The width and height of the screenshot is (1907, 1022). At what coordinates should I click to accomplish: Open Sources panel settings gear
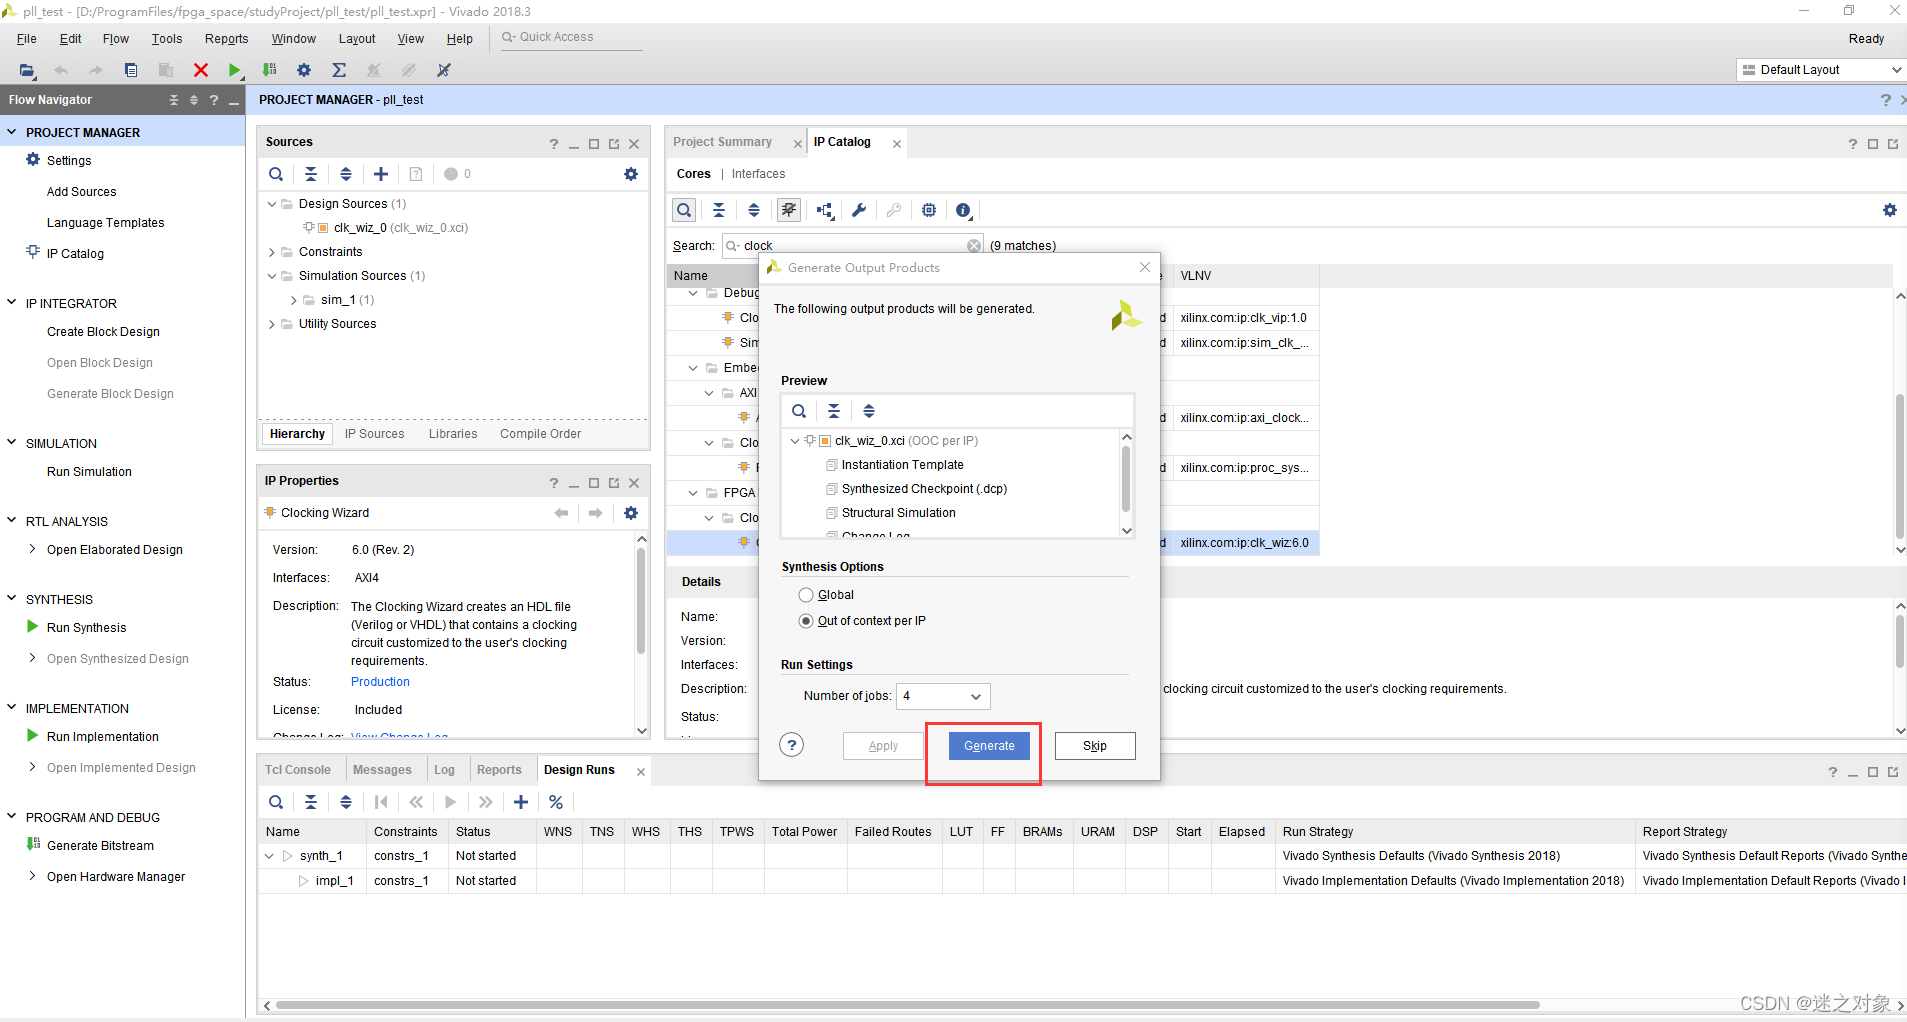[631, 174]
